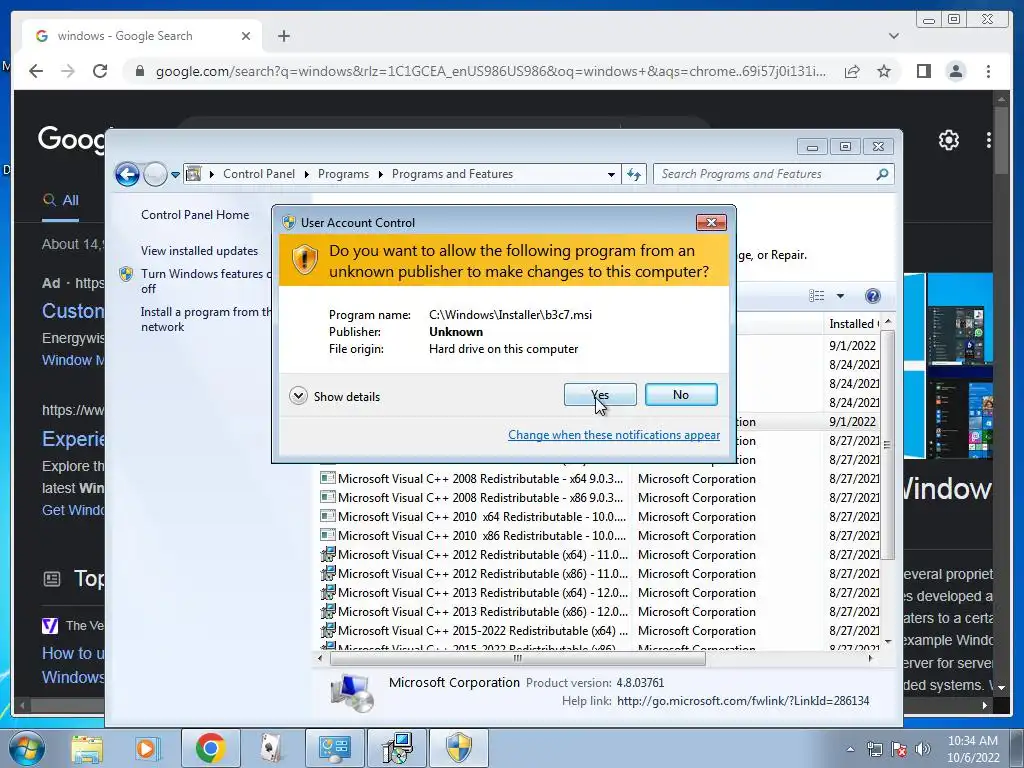This screenshot has width=1024, height=768.
Task: Switch to Chrome from the taskbar
Action: click(210, 748)
